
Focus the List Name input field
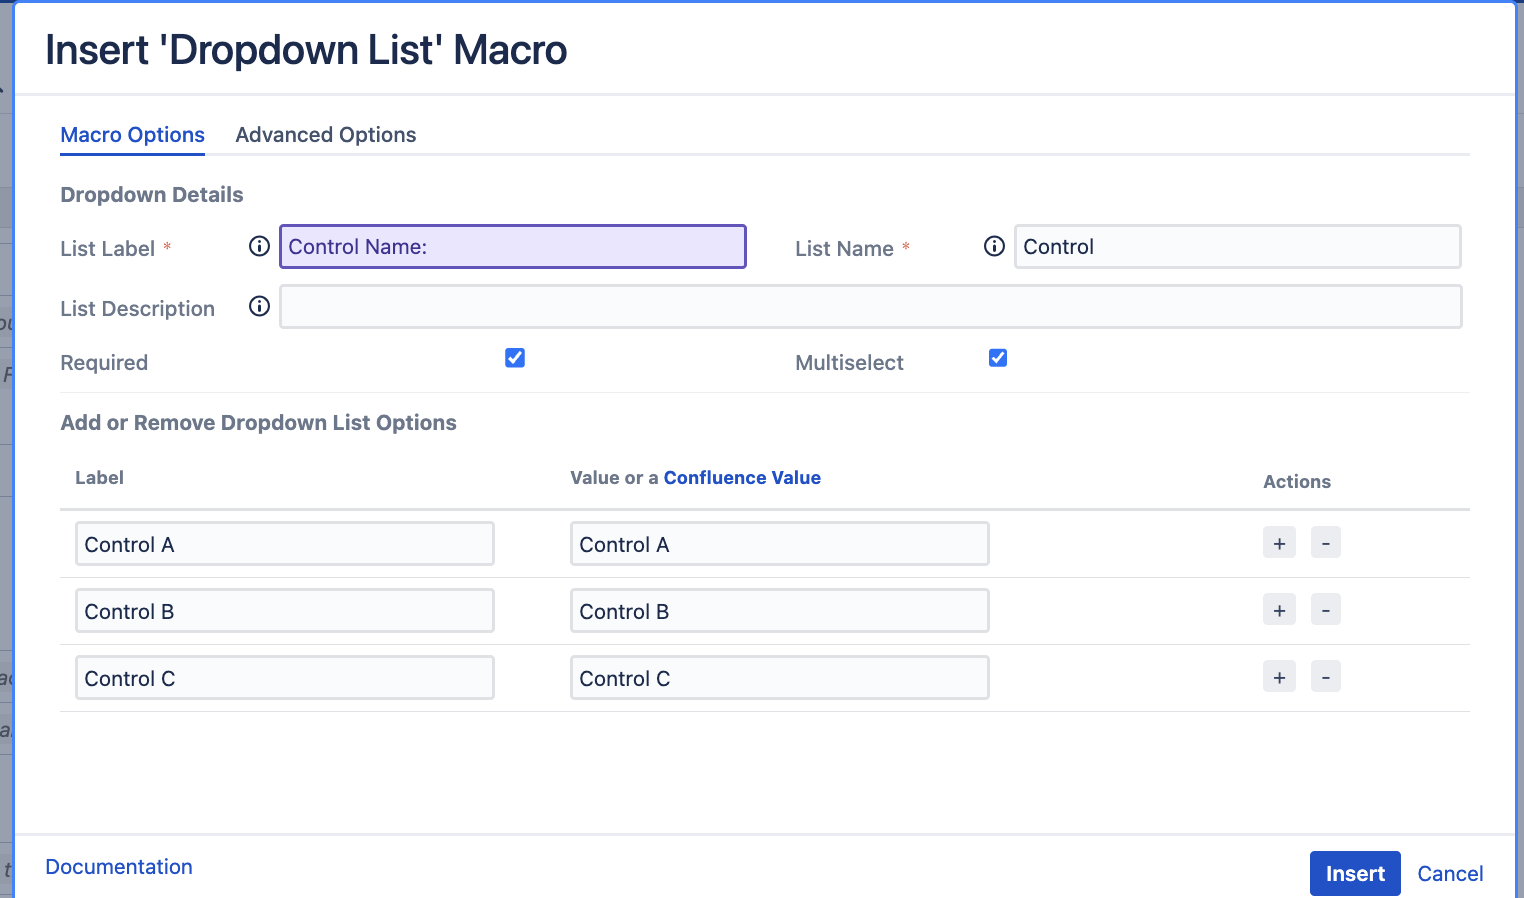[x=1238, y=247]
